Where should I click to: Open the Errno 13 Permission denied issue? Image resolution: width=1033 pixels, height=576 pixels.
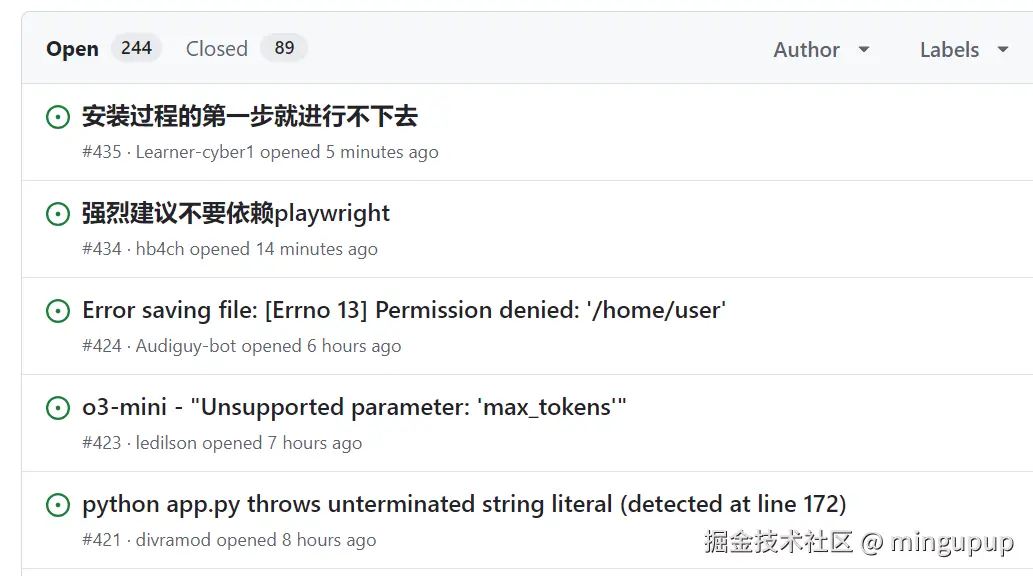pos(403,311)
